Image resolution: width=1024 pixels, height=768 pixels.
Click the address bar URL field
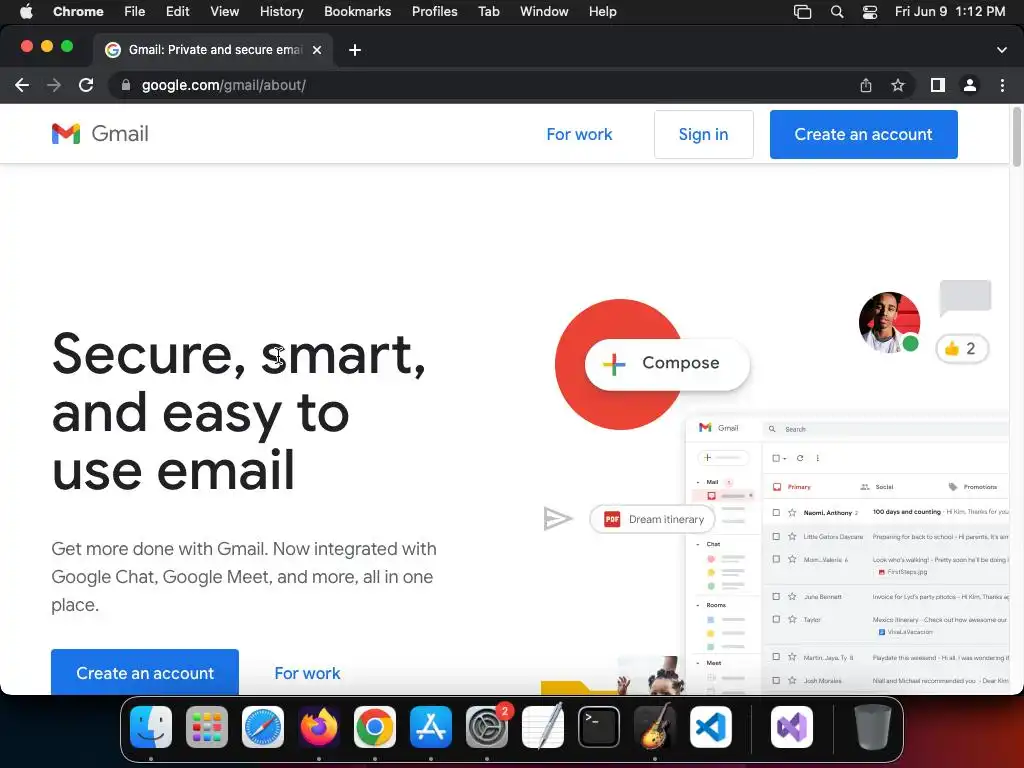pyautogui.click(x=483, y=85)
